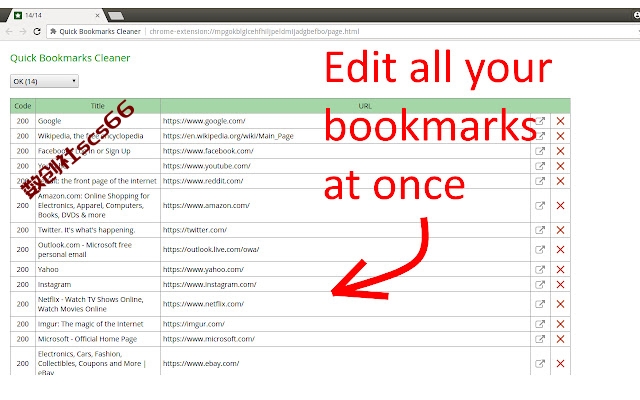
Task: Click the Title column header
Action: tap(98, 106)
